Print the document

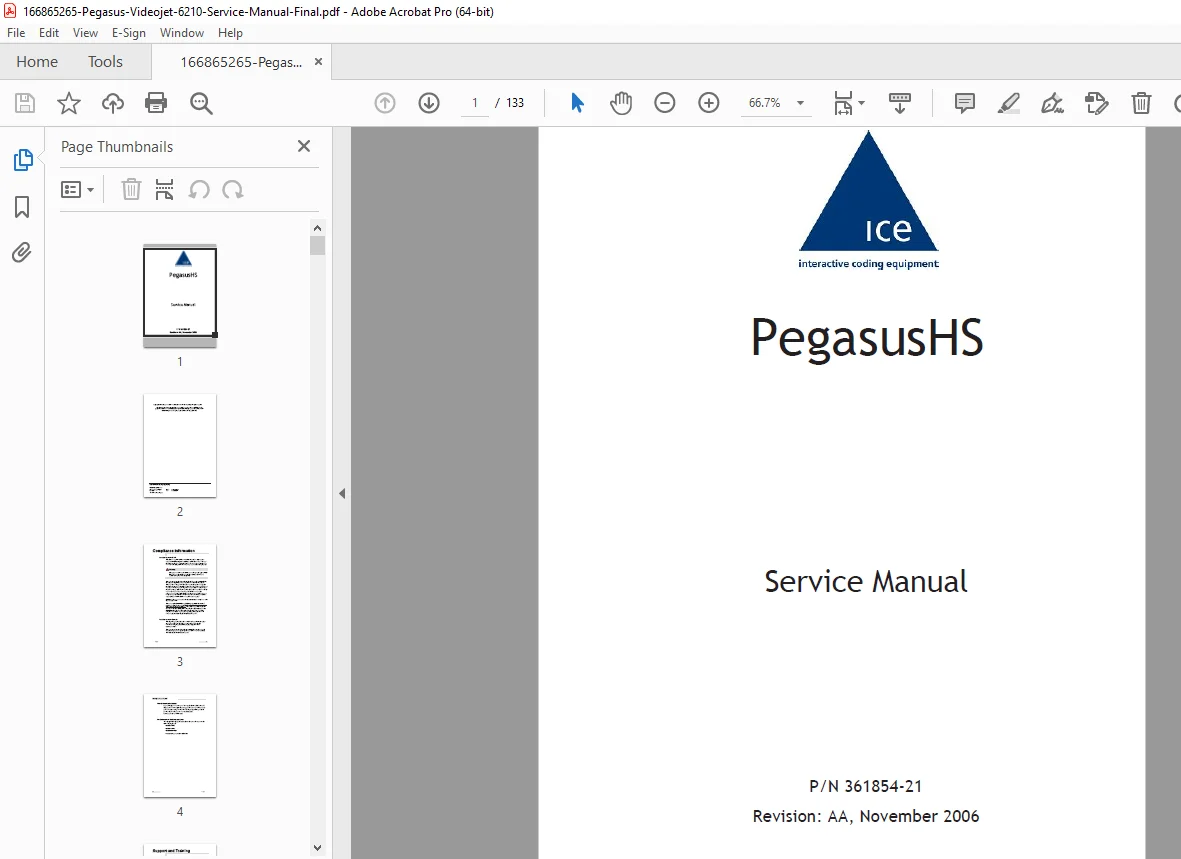click(x=156, y=103)
